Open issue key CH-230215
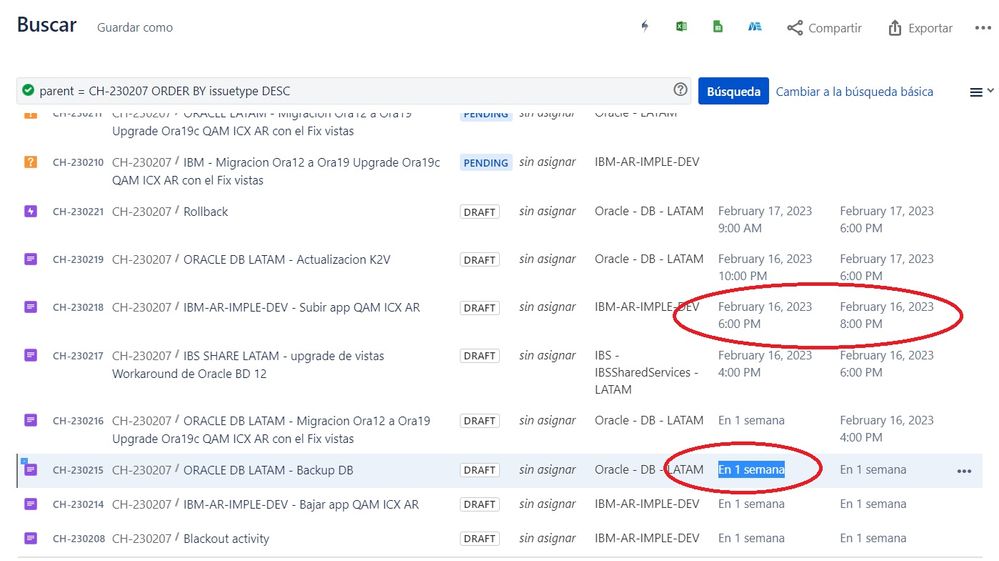Screen dimensions: 999x561 [78, 470]
